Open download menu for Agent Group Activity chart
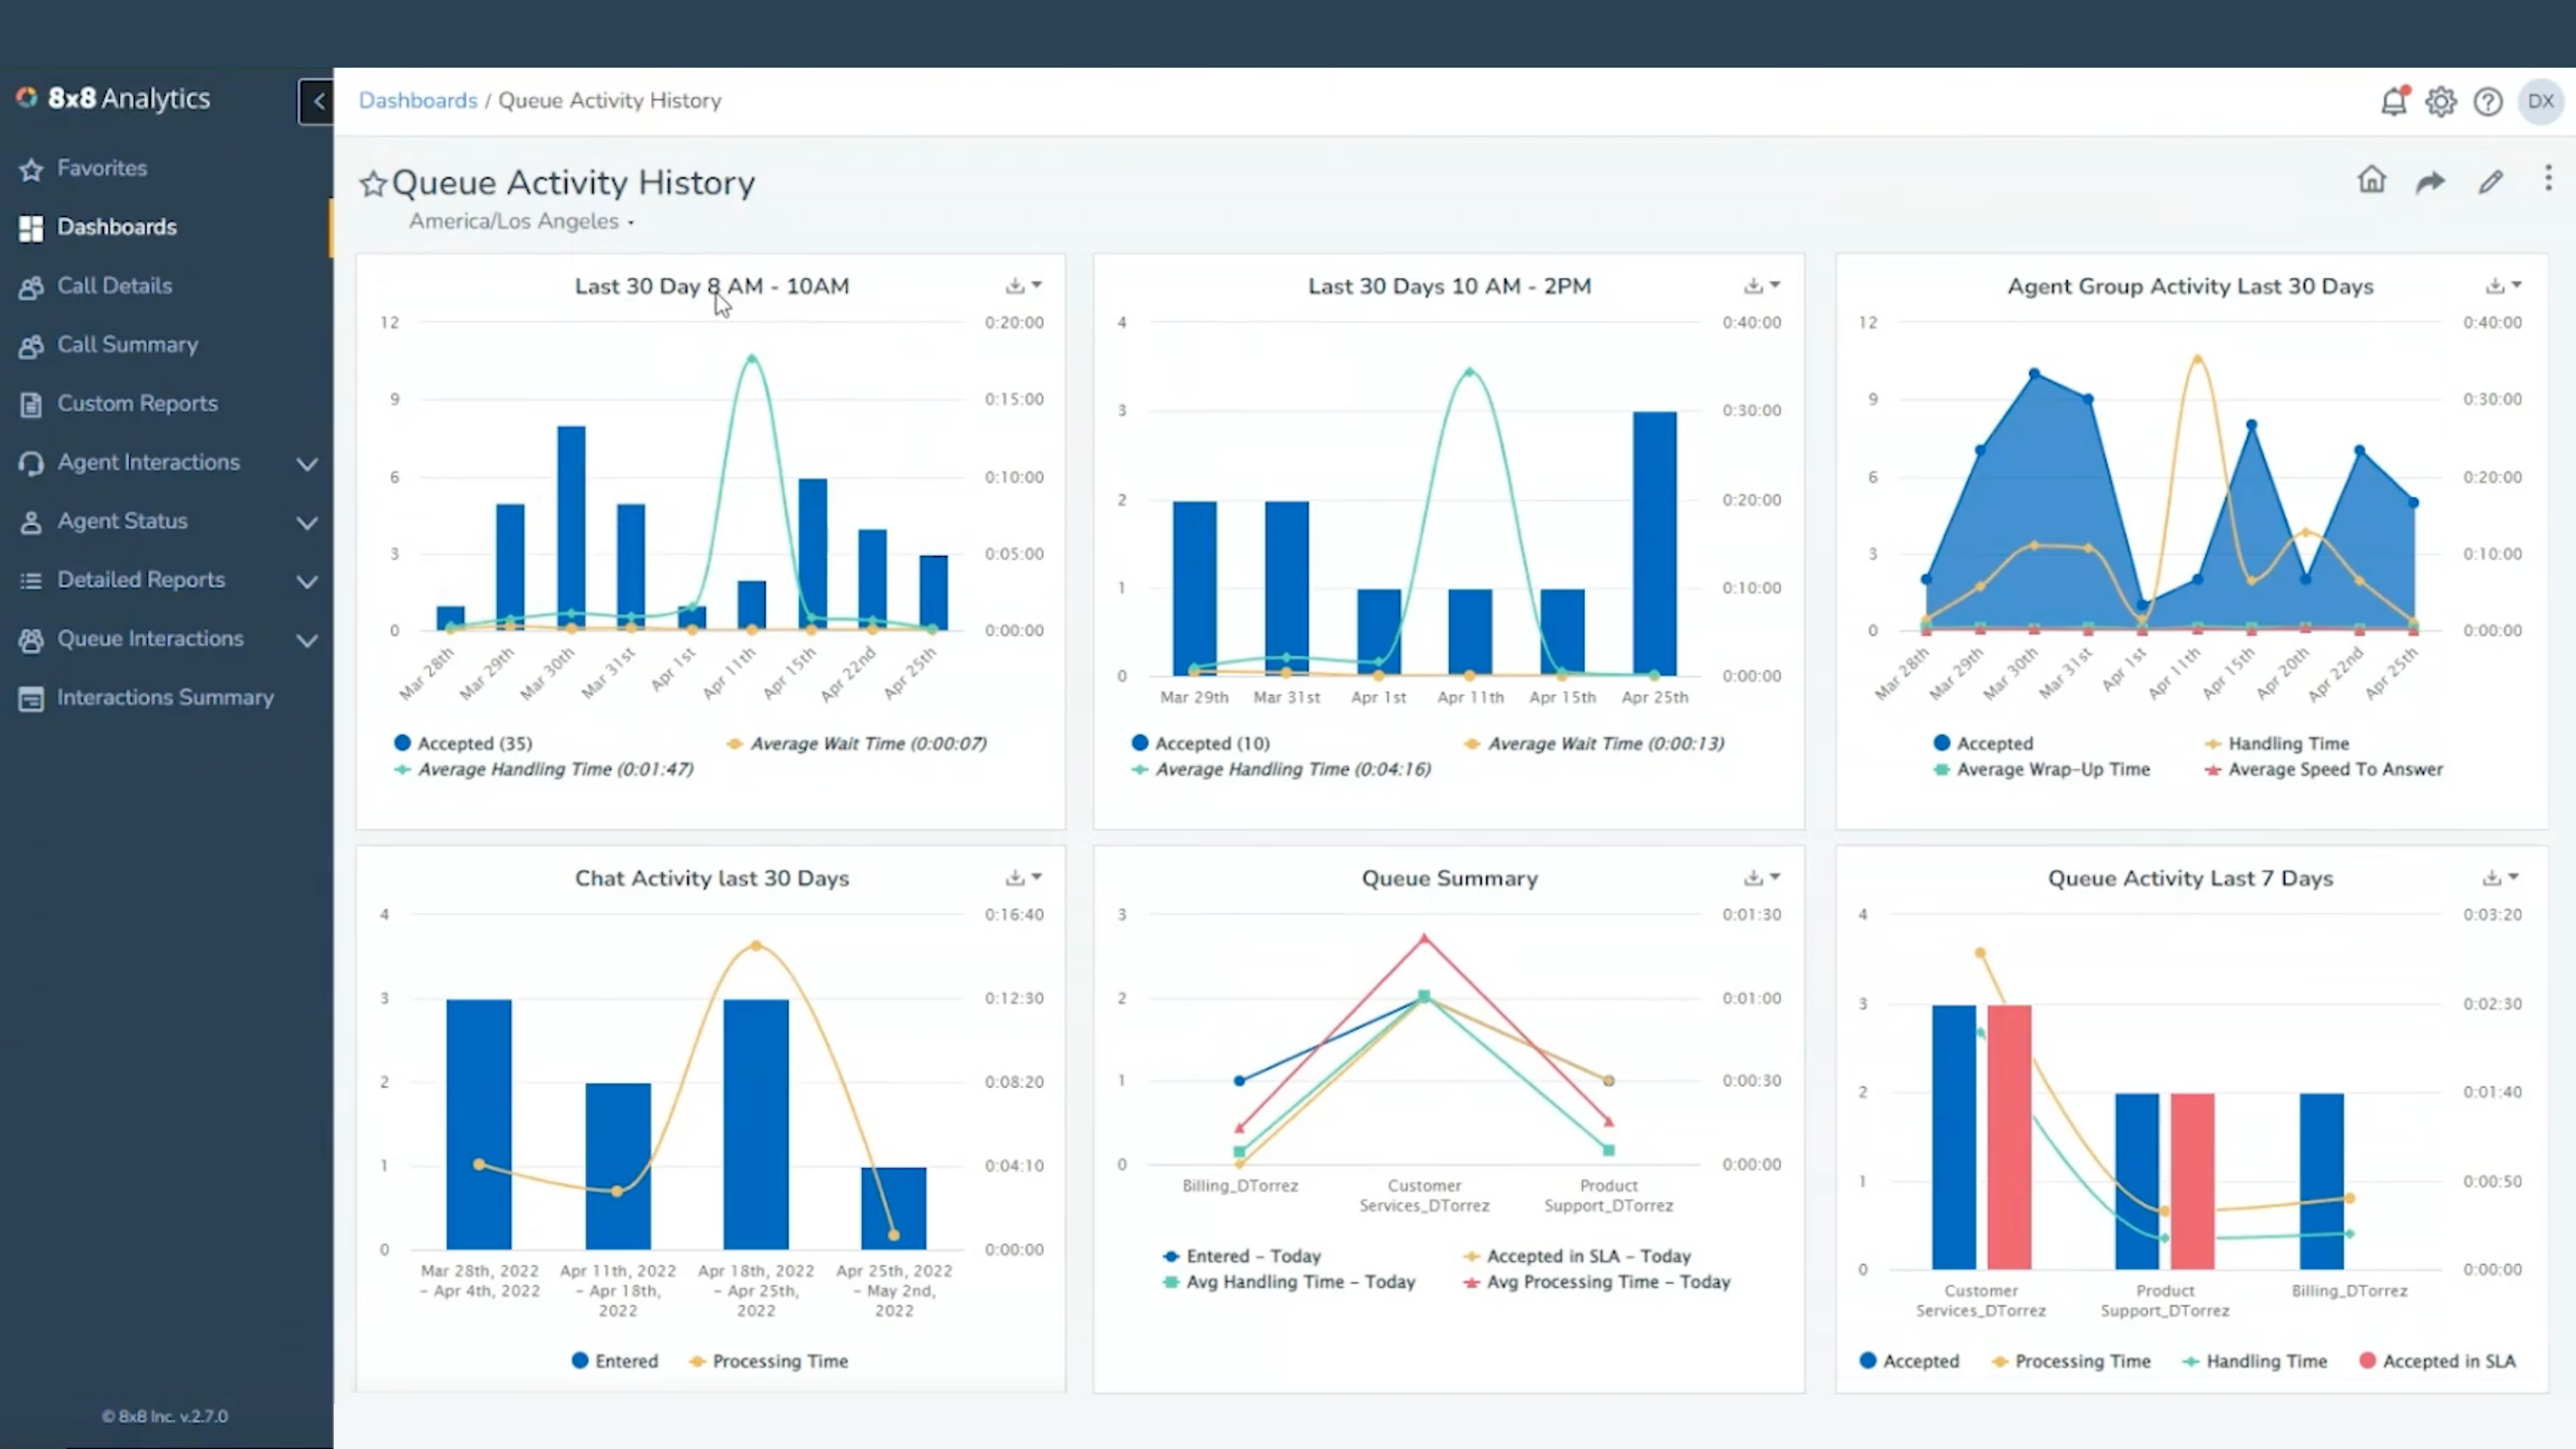Image resolution: width=2576 pixels, height=1449 pixels. [x=2503, y=286]
